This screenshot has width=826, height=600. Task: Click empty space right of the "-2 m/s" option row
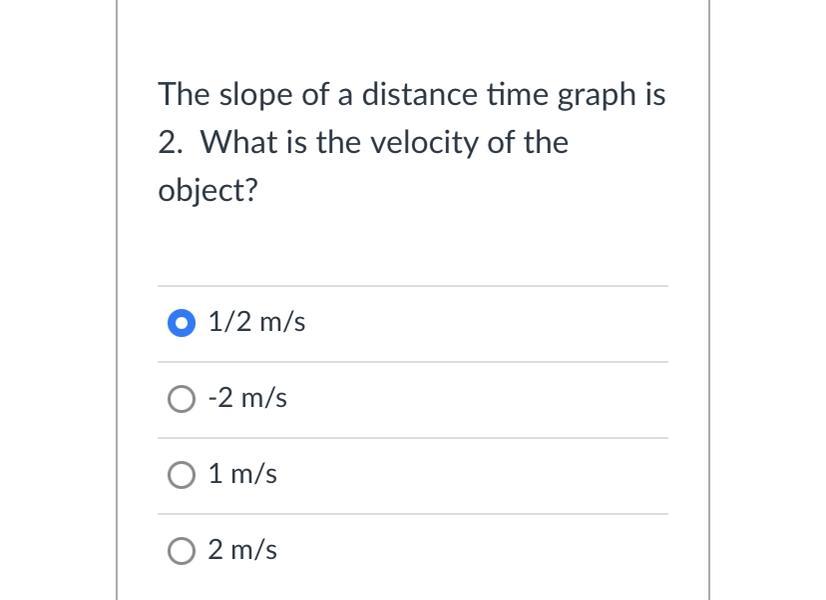(480, 398)
